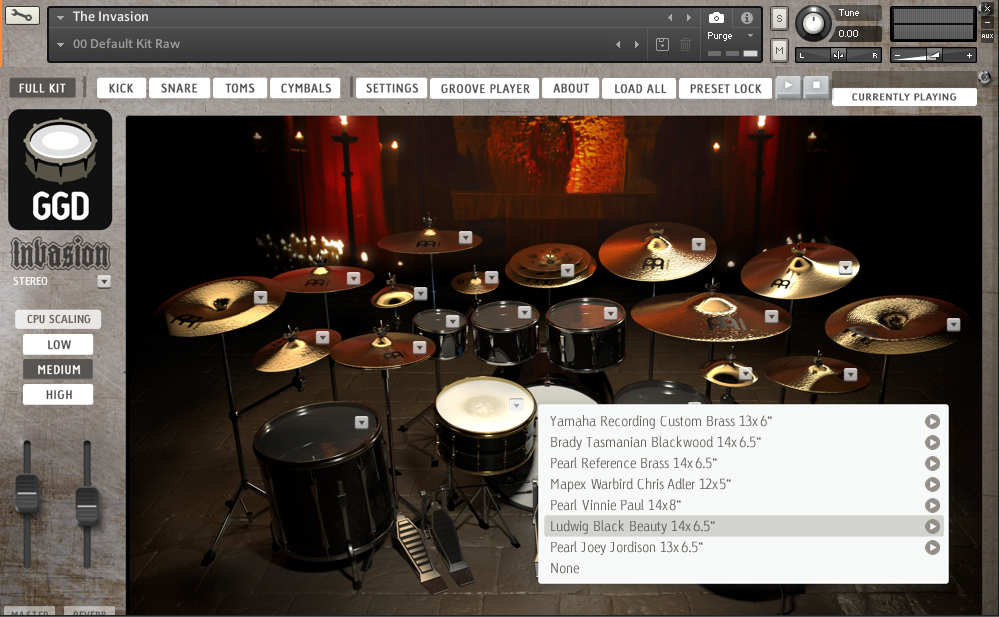The image size is (999, 617).
Task: Open the far-right china cymbal dropdown arrow
Action: (953, 324)
